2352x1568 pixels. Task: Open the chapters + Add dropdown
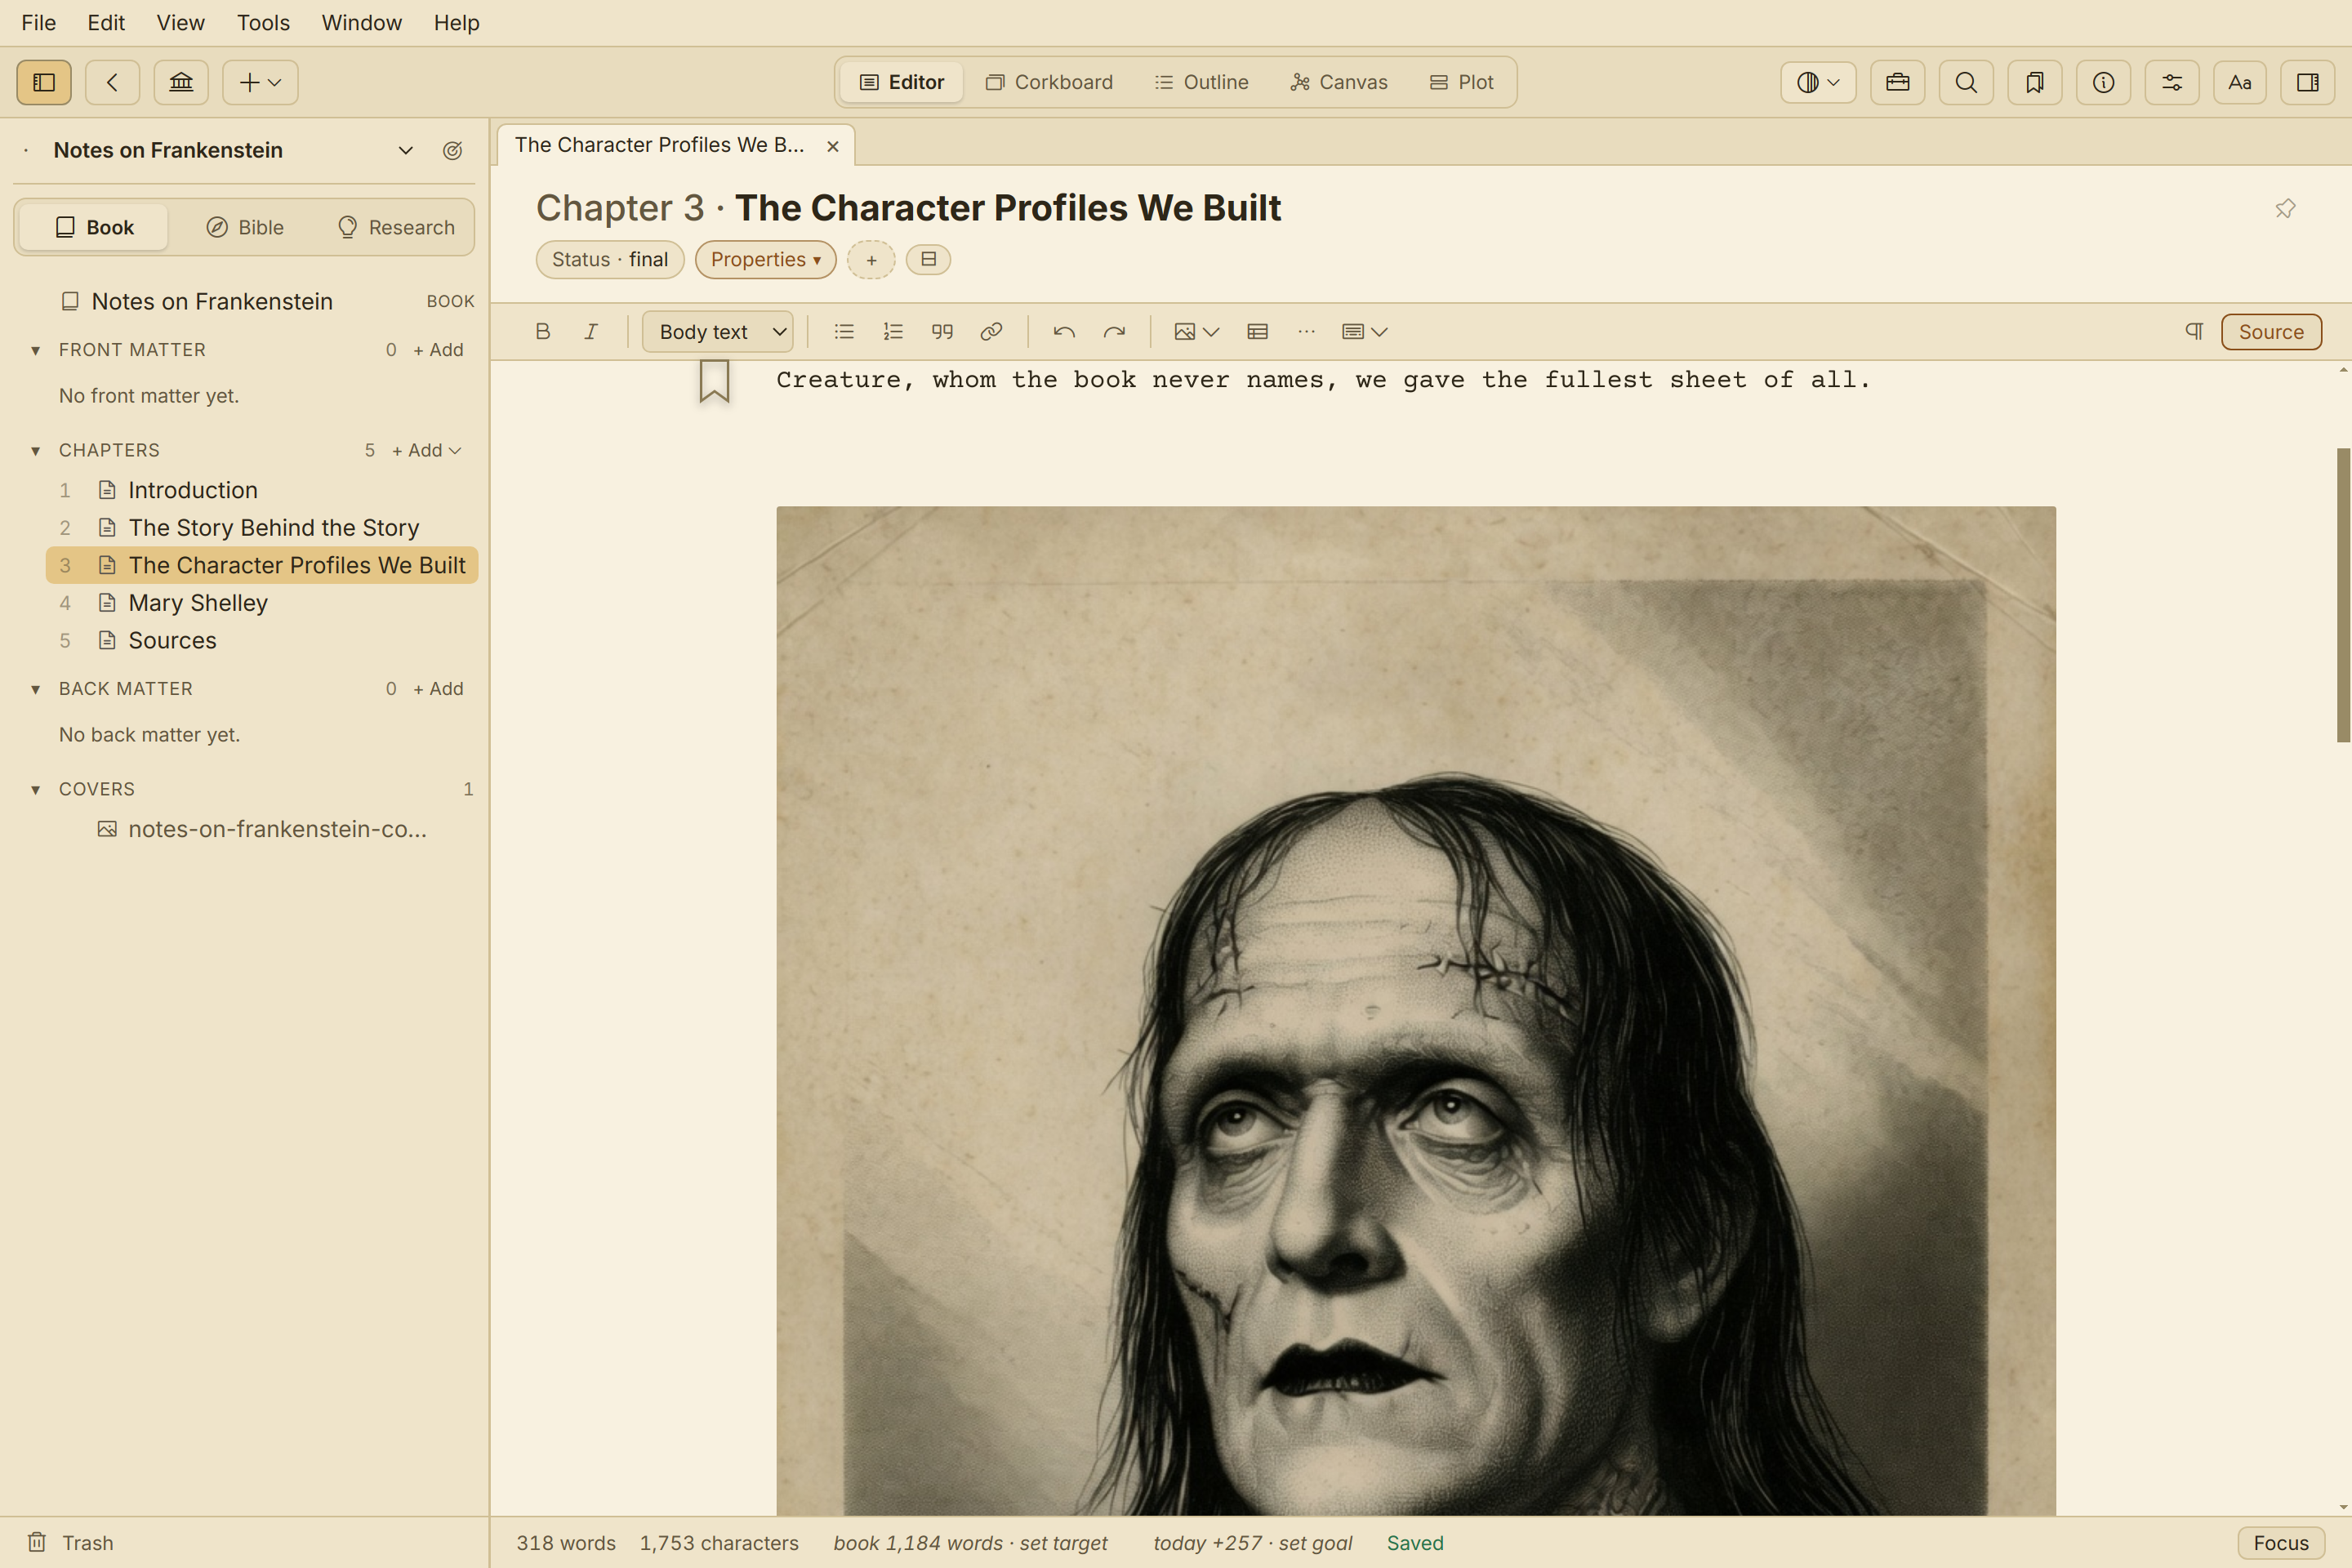click(x=427, y=450)
